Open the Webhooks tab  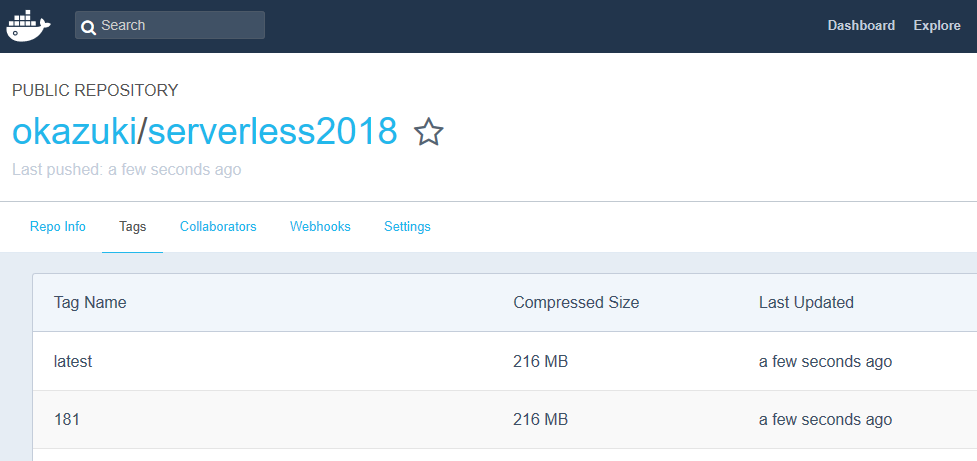[x=320, y=227]
